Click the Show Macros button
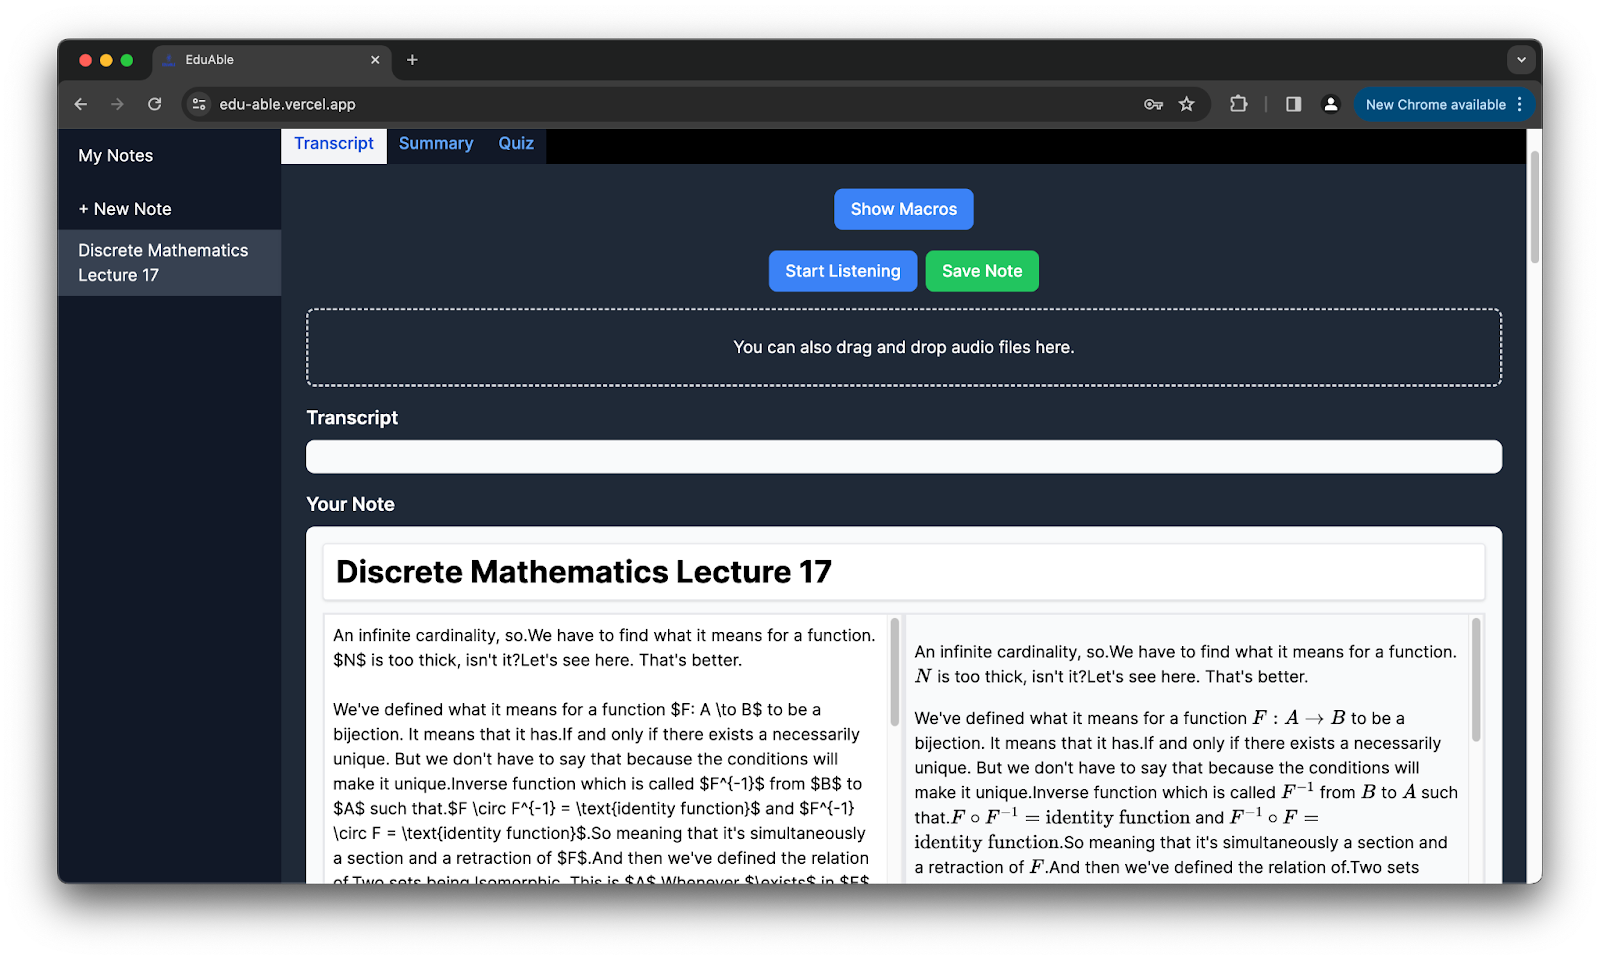1600x960 pixels. click(x=904, y=209)
